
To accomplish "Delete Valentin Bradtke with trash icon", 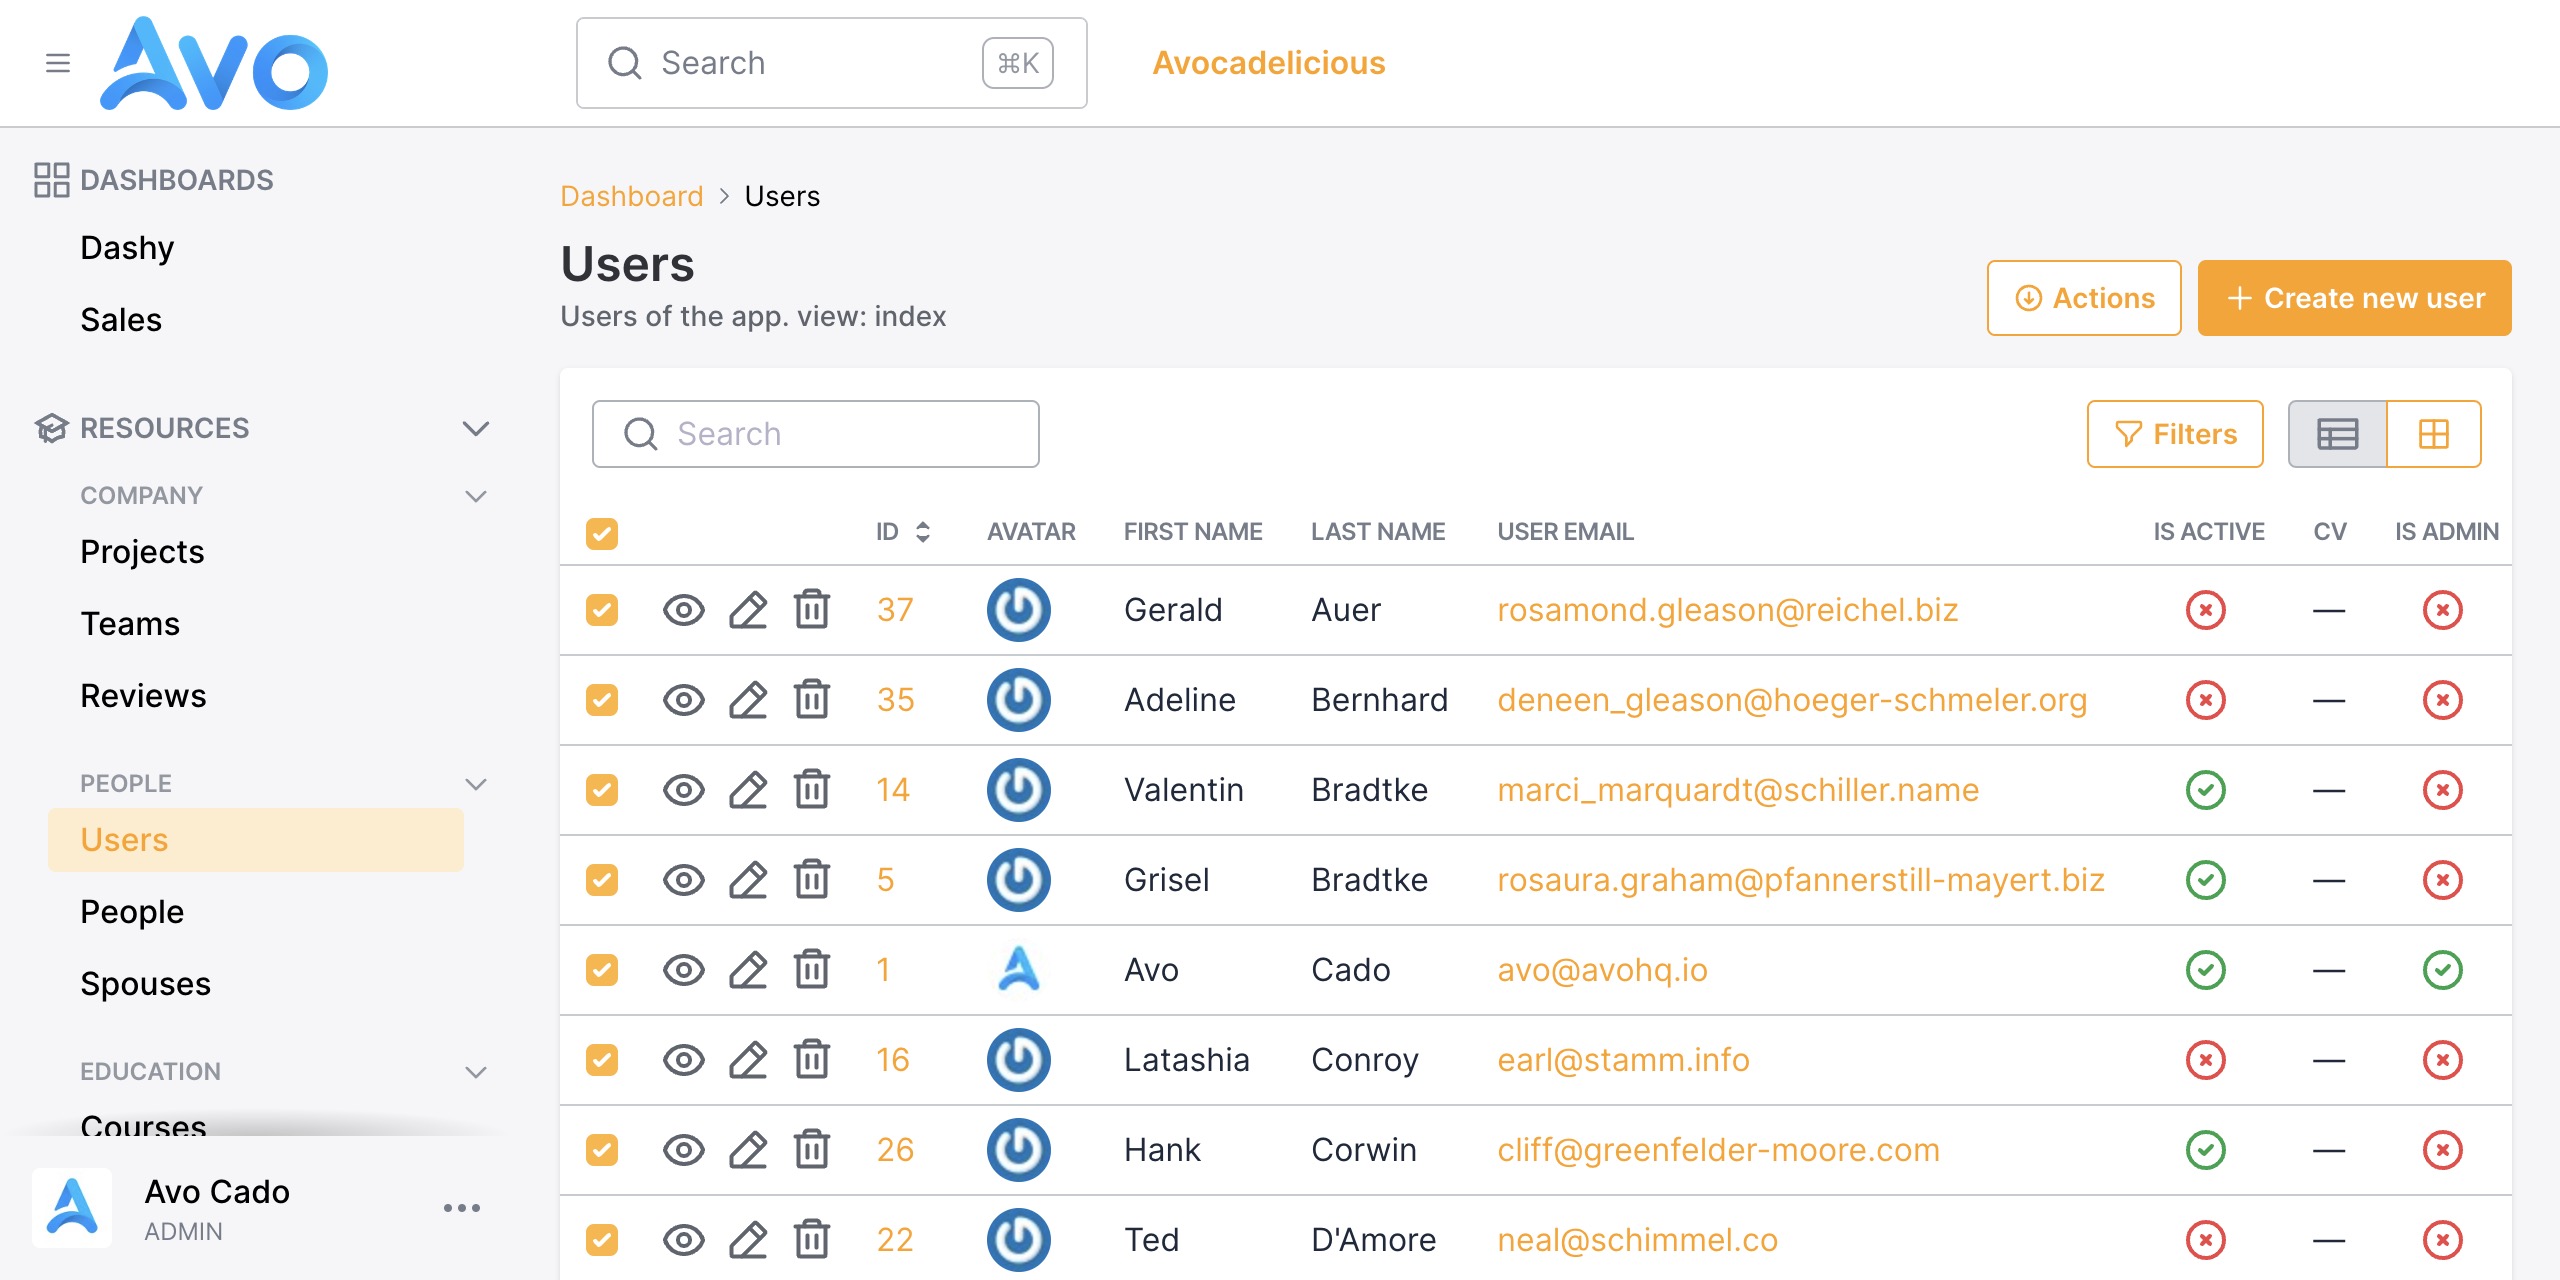I will tap(812, 789).
